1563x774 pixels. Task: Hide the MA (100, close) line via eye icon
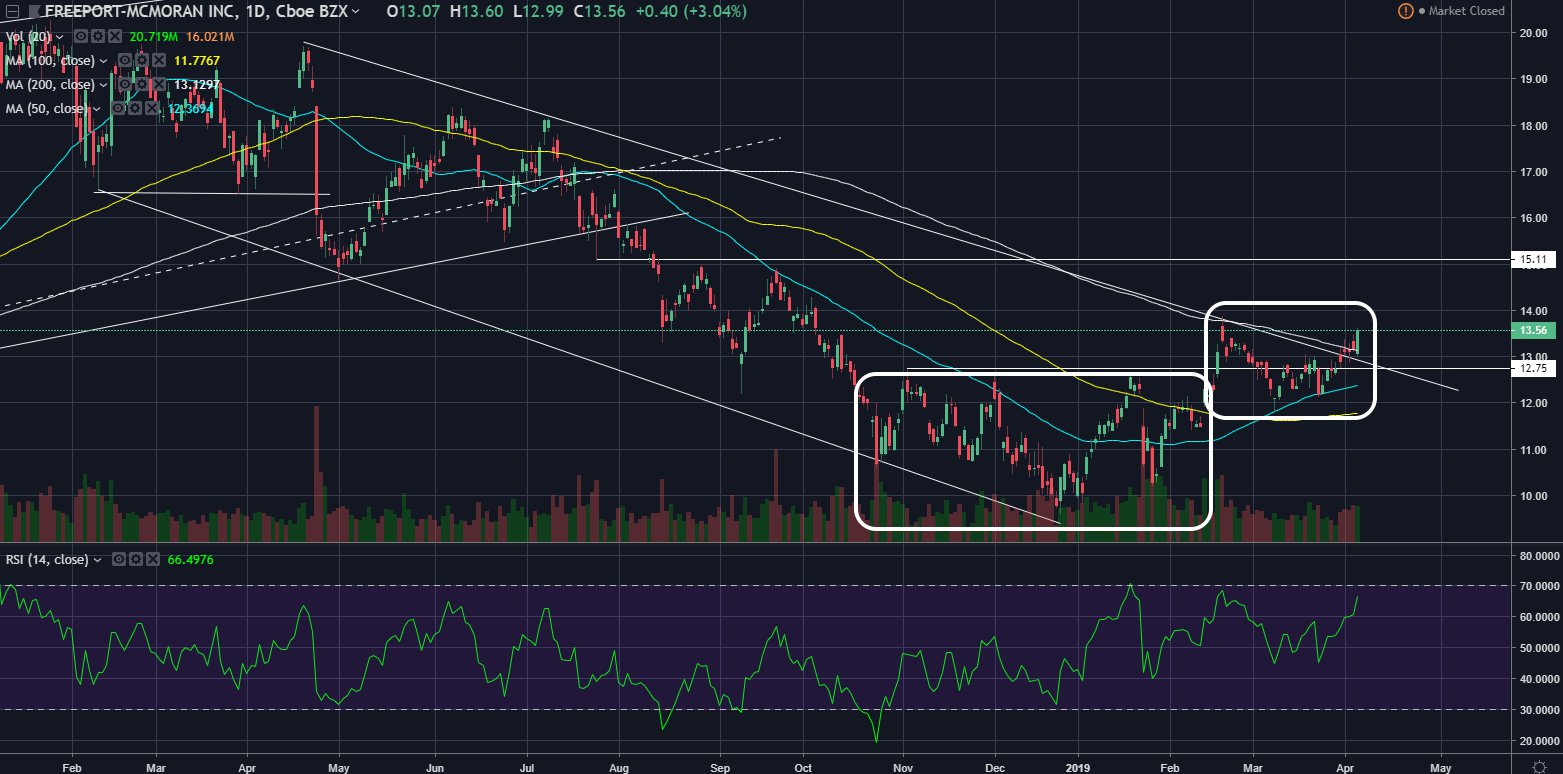[125, 60]
